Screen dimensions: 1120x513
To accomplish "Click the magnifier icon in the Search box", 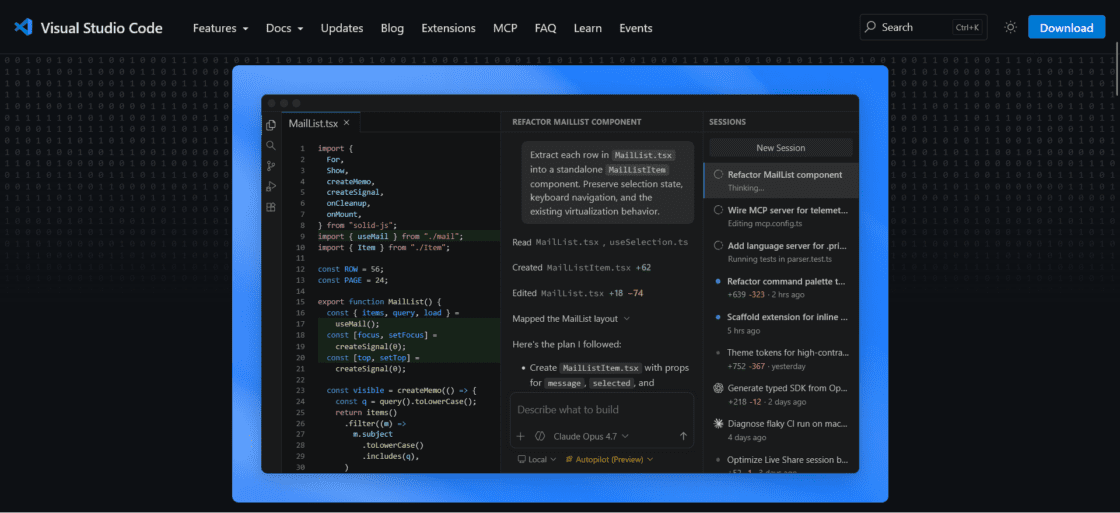I will tap(870, 27).
